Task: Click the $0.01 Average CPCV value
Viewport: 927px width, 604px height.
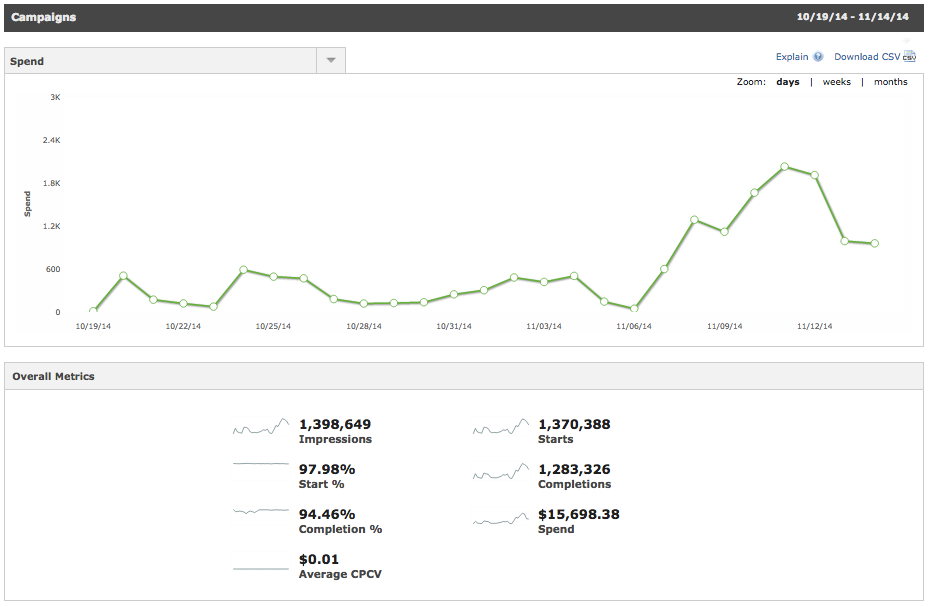Action: click(x=319, y=559)
